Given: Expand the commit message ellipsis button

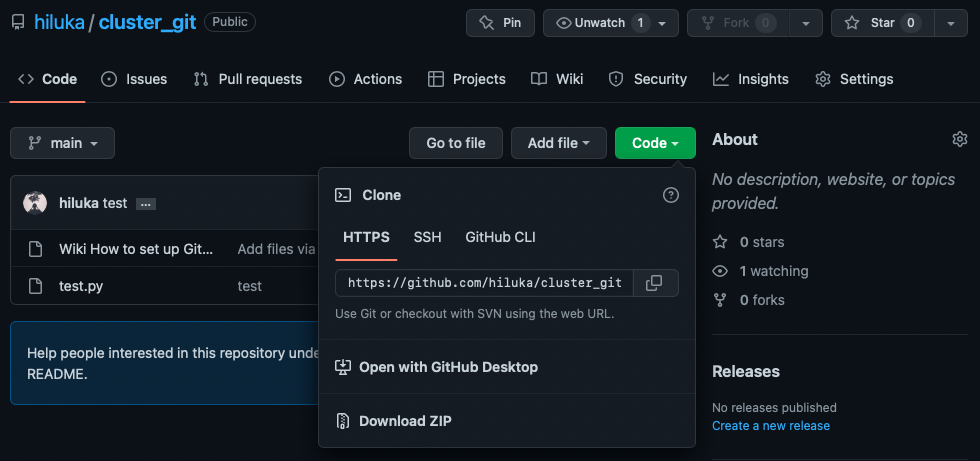Looking at the screenshot, I should pos(146,204).
